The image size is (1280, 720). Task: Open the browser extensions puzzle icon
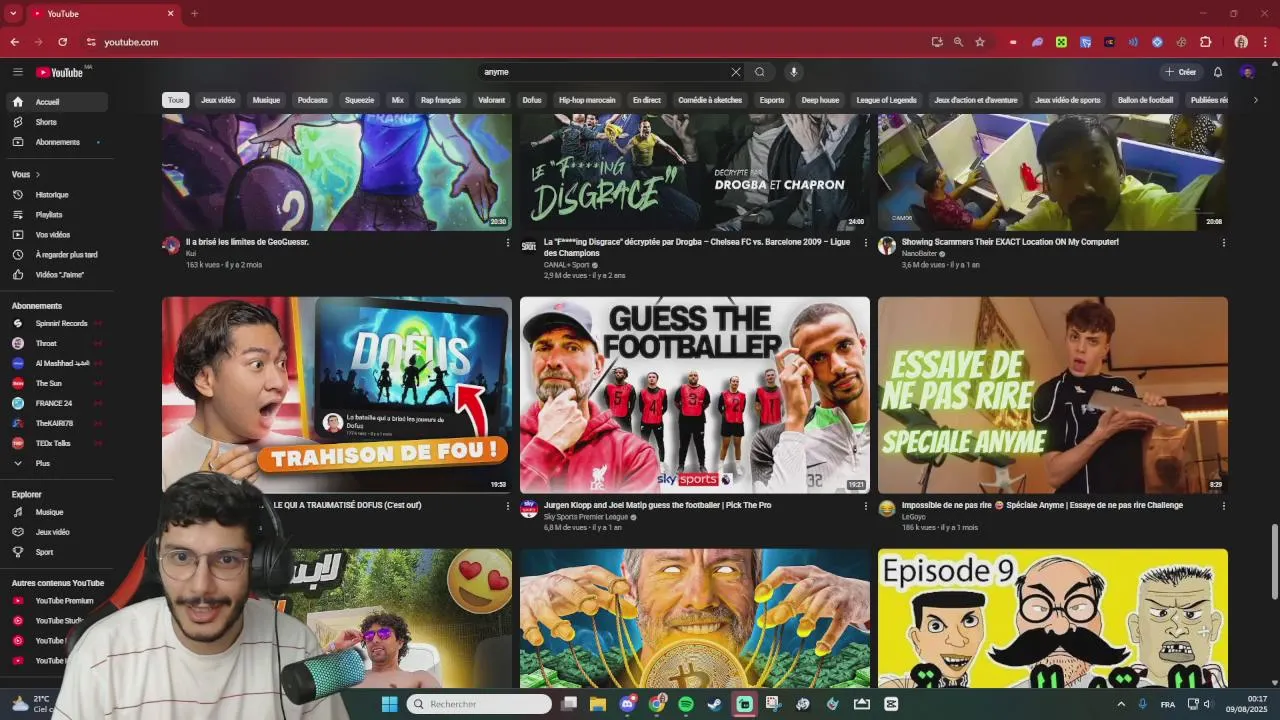pos(1206,42)
